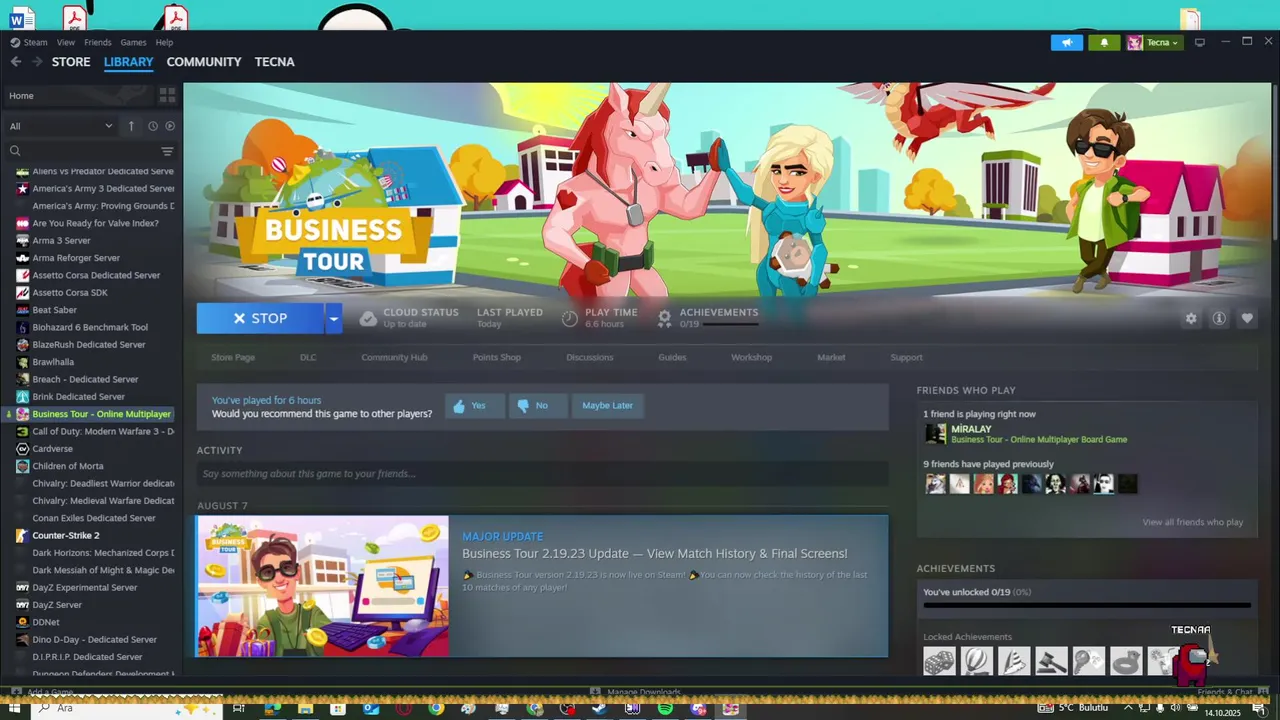Open notifications bell button
The width and height of the screenshot is (1280, 720).
pyautogui.click(x=1104, y=42)
